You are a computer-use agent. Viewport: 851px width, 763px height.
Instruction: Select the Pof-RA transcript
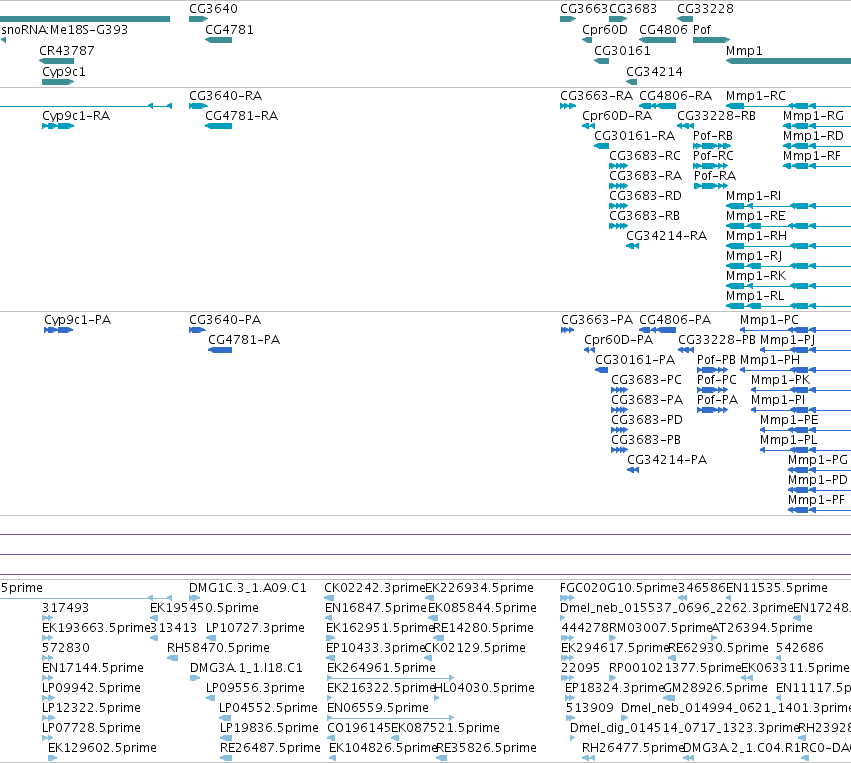pyautogui.click(x=710, y=186)
